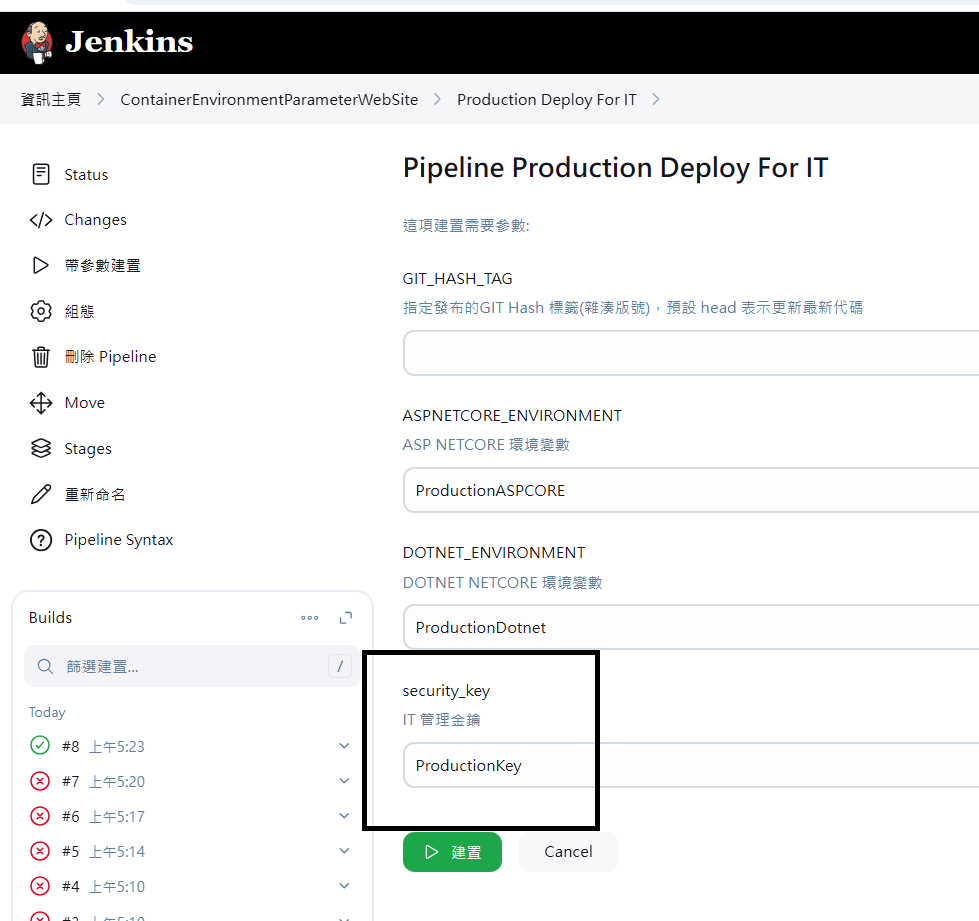The height and width of the screenshot is (921, 979).
Task: Expand chevron after 資訊主頁 breadcrumb
Action: pyautogui.click(x=101, y=100)
